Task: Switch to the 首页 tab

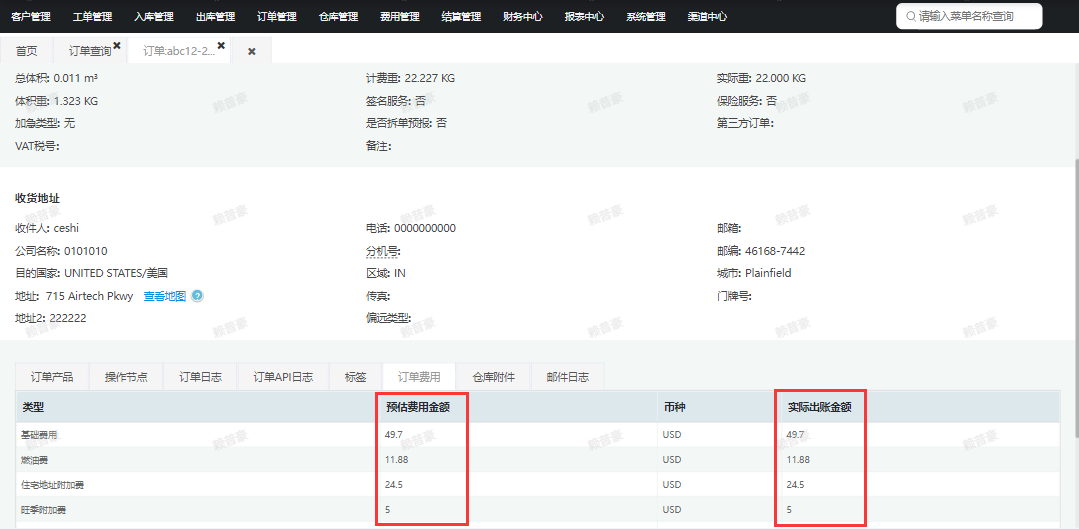Action: [x=27, y=52]
